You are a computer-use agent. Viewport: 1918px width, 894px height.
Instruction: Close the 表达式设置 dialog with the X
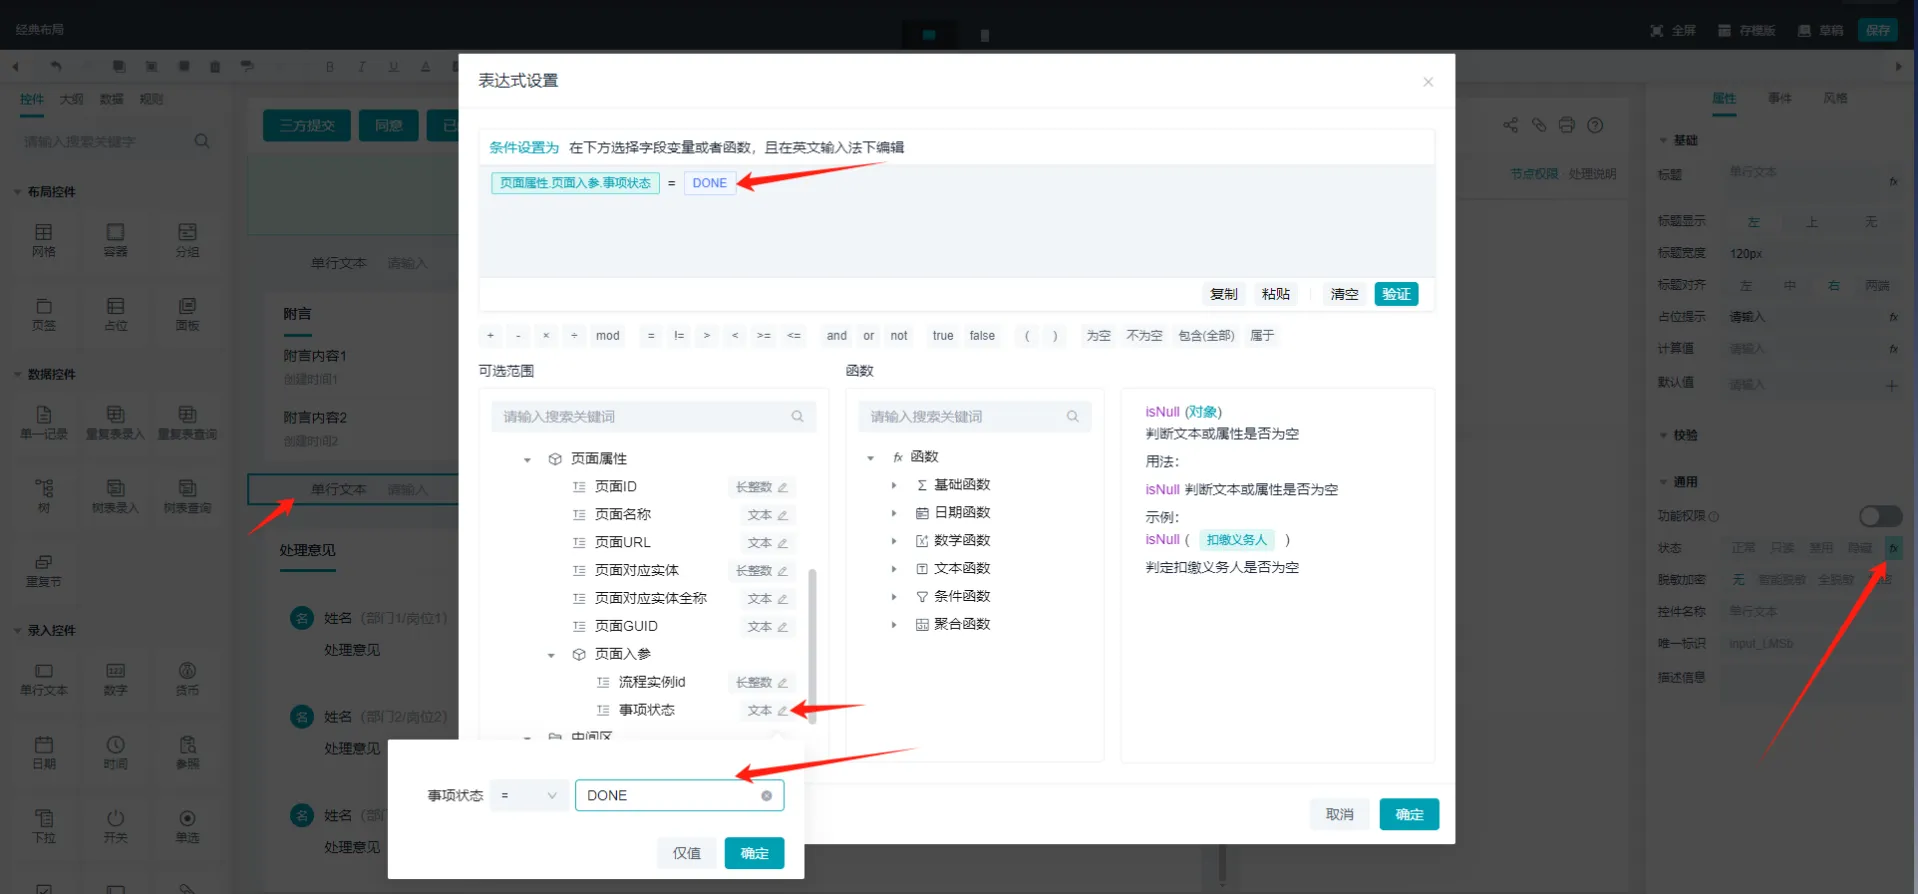click(1428, 82)
